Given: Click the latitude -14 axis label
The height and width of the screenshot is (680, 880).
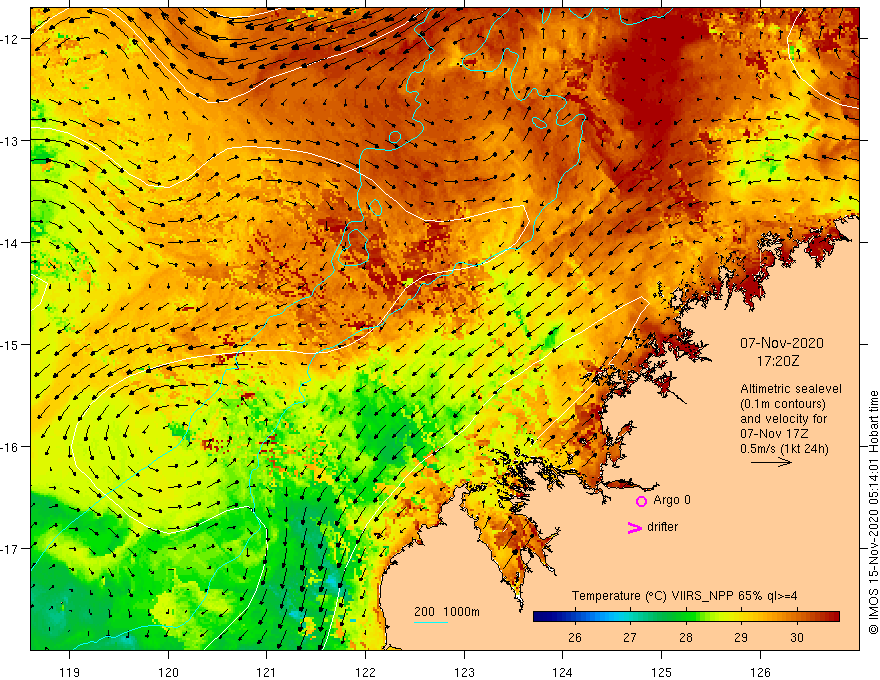Looking at the screenshot, I should (10, 242).
